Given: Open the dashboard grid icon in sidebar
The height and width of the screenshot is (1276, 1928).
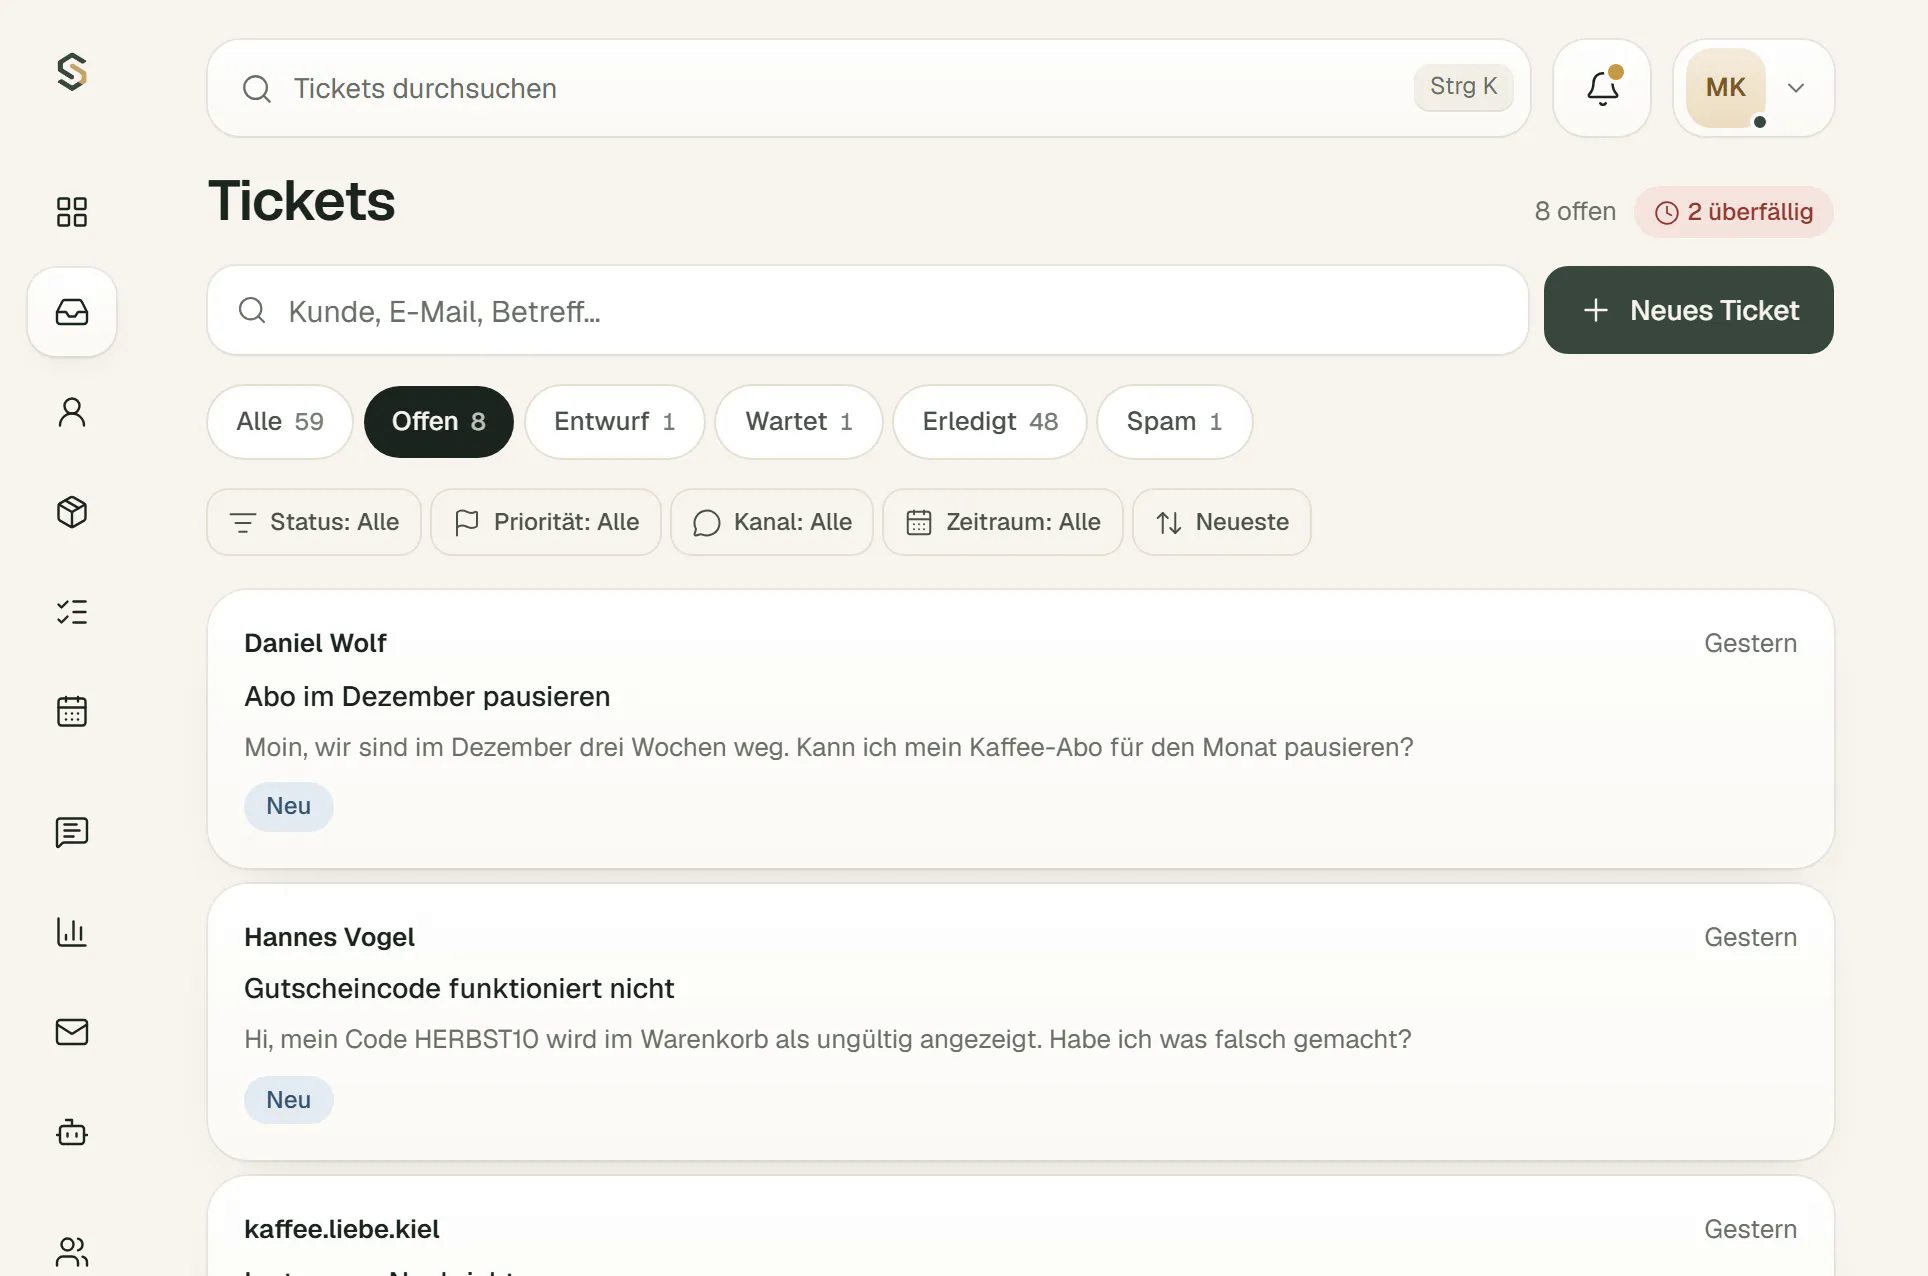Looking at the screenshot, I should 72,212.
